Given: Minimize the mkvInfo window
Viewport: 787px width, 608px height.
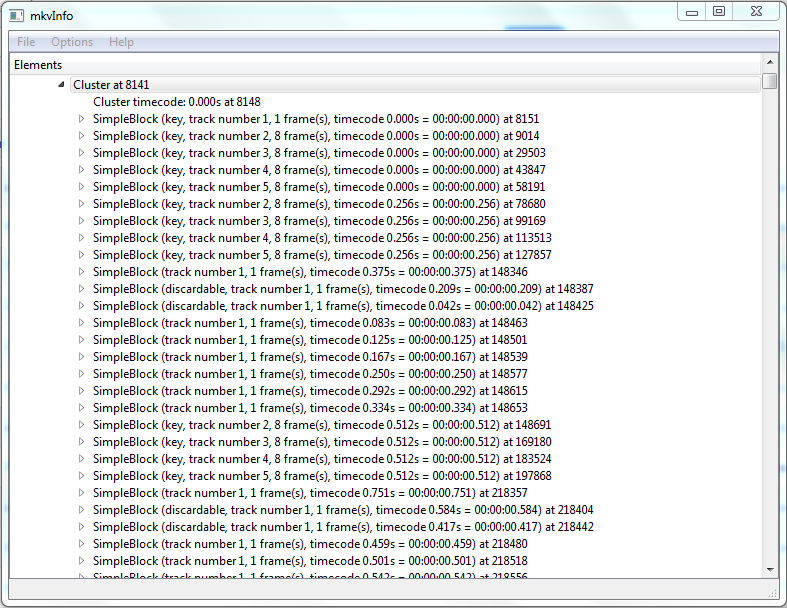Looking at the screenshot, I should click(x=692, y=12).
